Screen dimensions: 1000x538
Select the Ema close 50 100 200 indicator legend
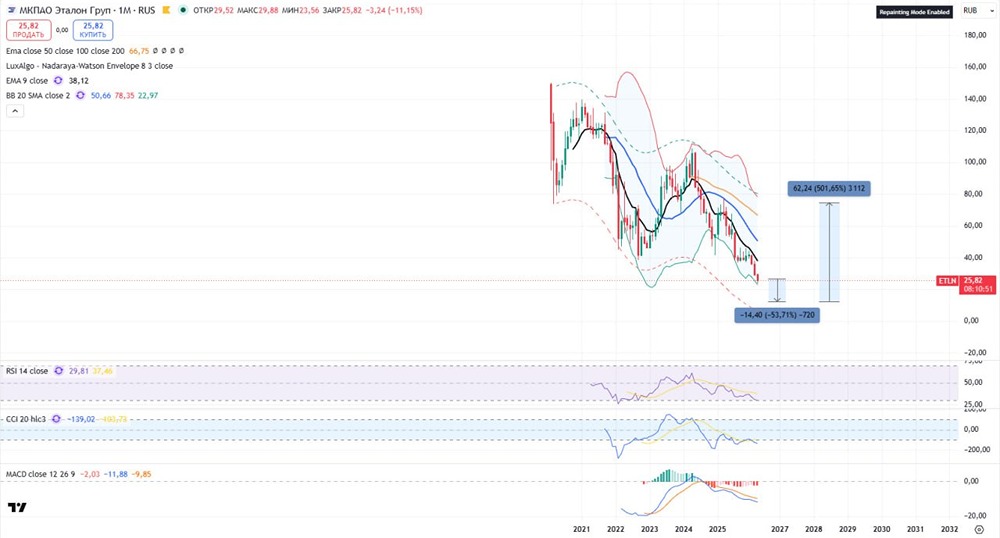(65, 51)
